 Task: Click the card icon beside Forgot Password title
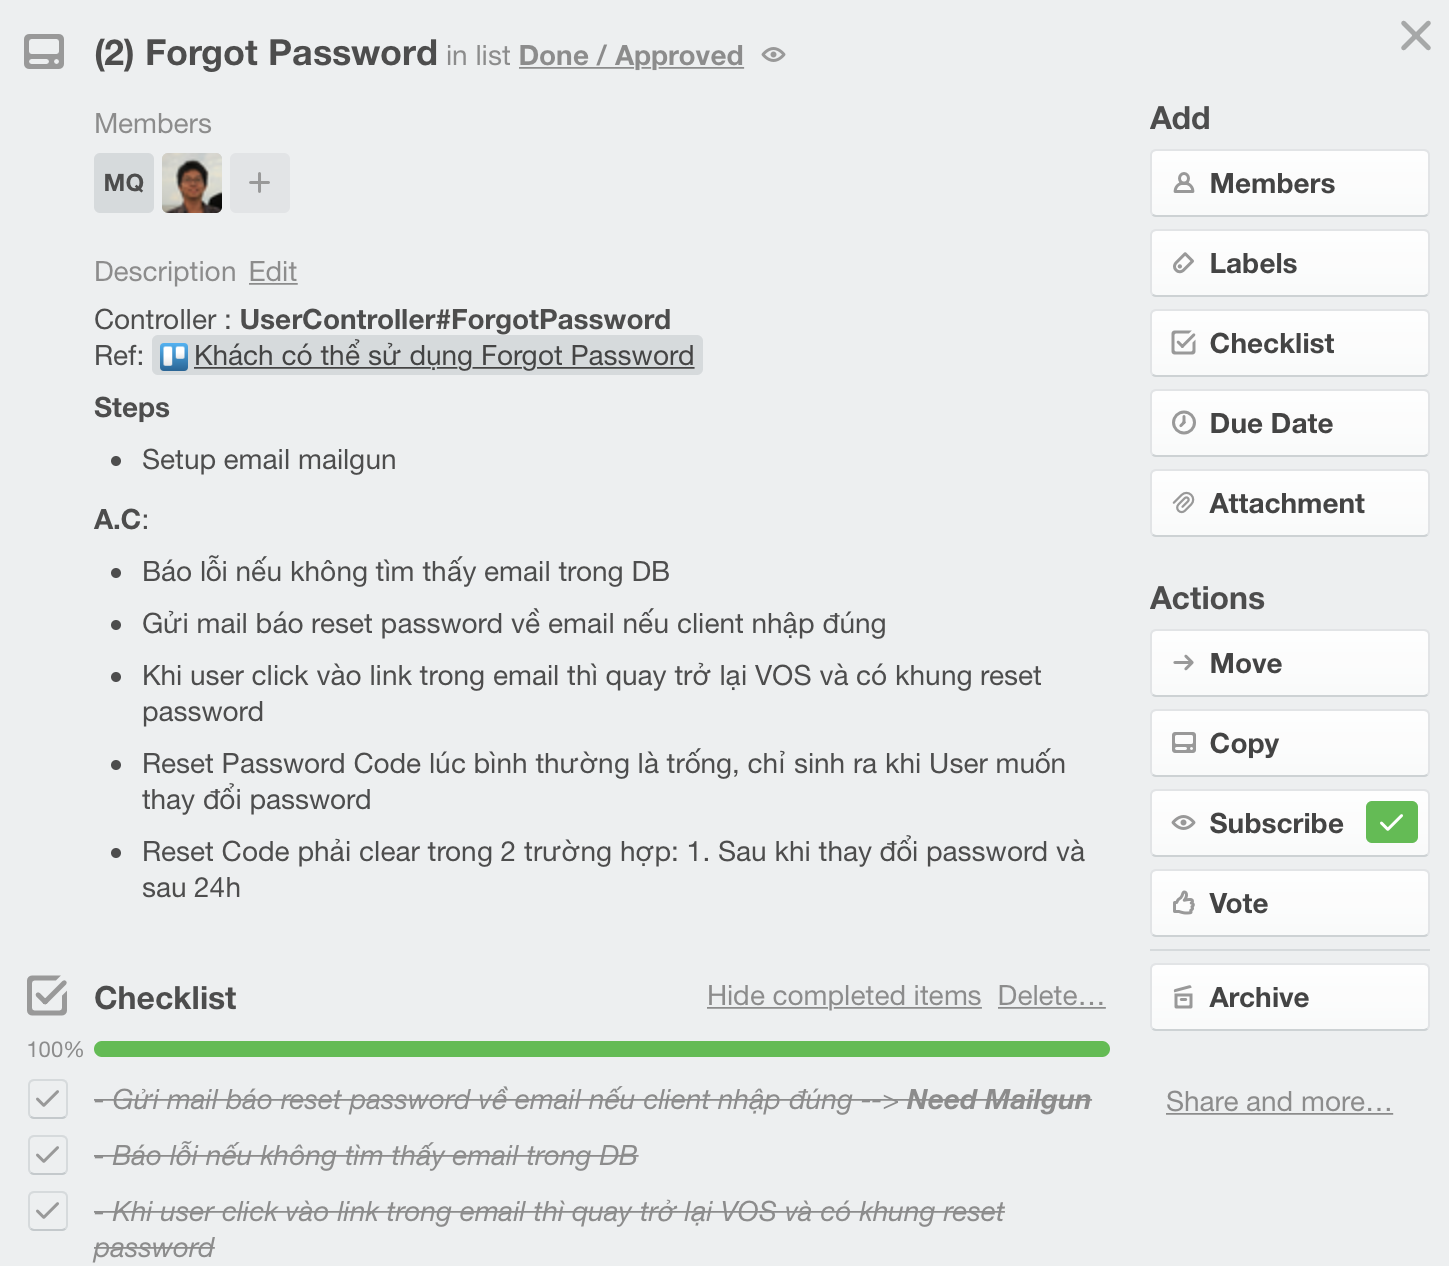tap(44, 52)
